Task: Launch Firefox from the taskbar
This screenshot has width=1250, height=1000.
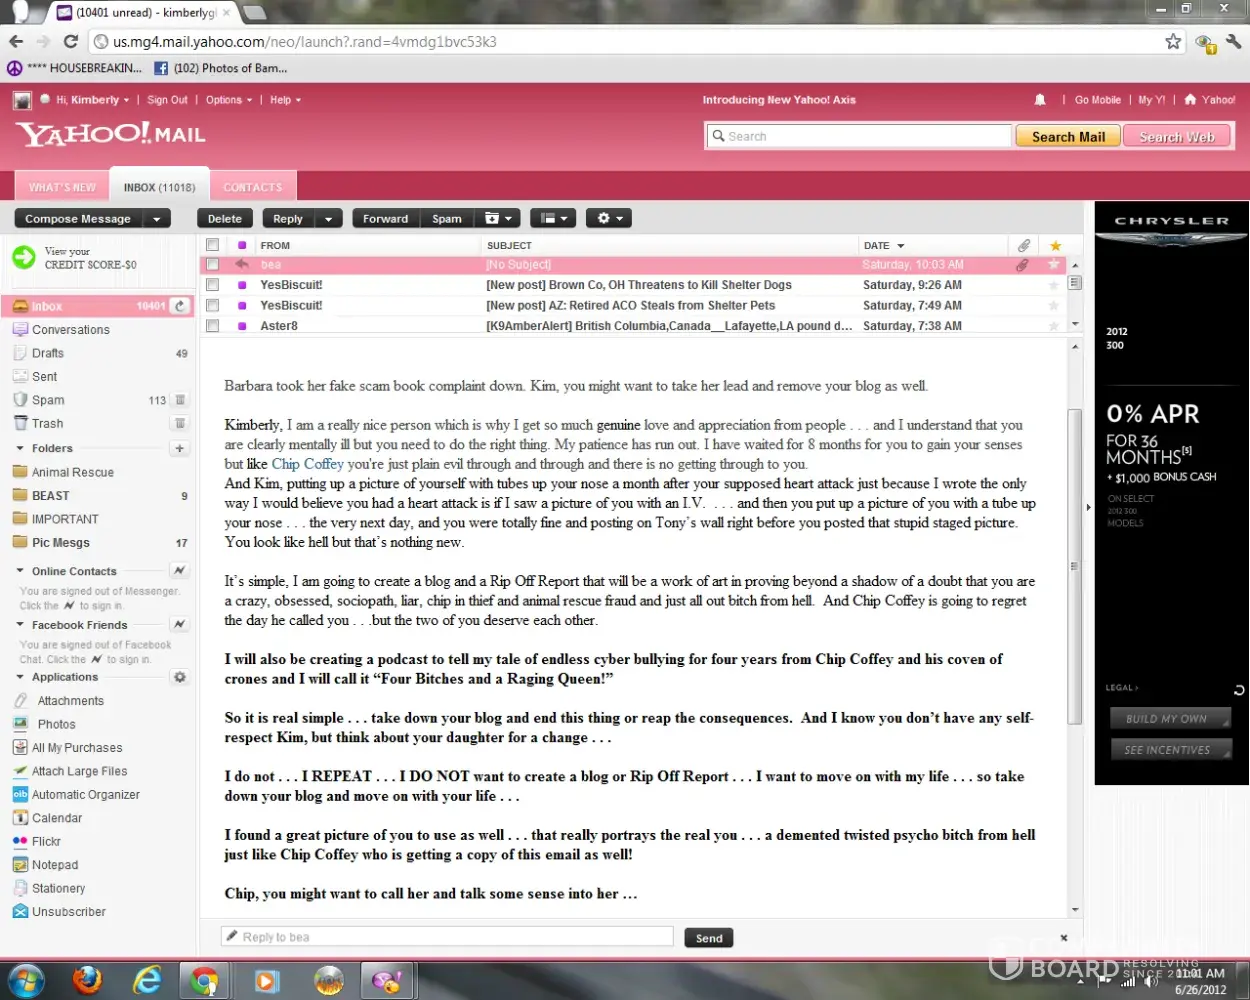Action: [x=88, y=980]
